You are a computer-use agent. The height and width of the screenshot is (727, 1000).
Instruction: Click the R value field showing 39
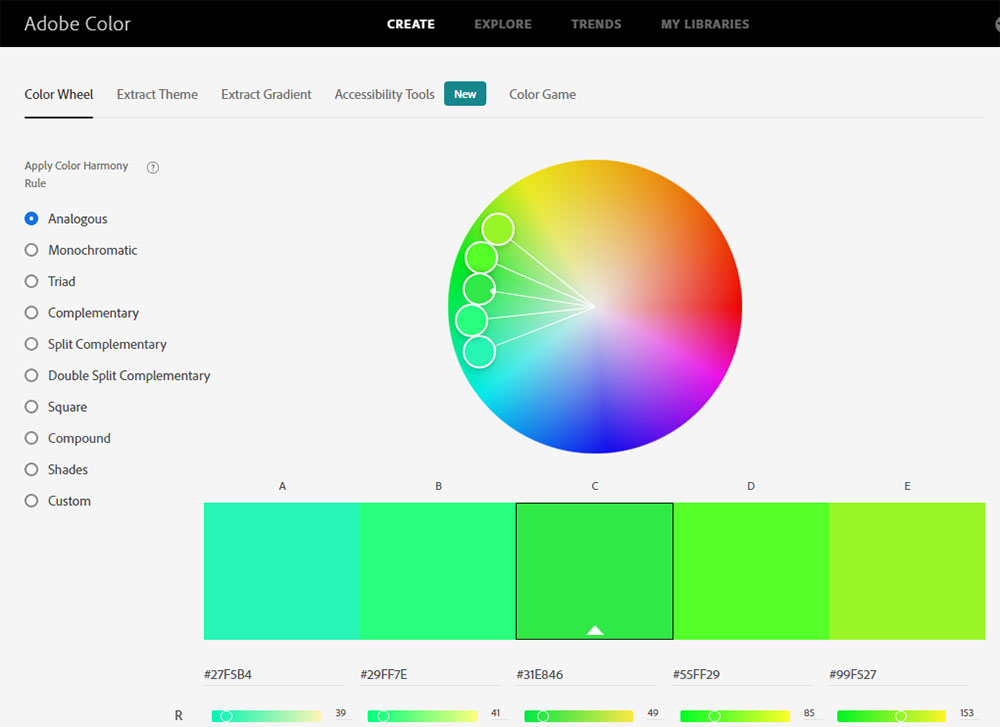(341, 713)
